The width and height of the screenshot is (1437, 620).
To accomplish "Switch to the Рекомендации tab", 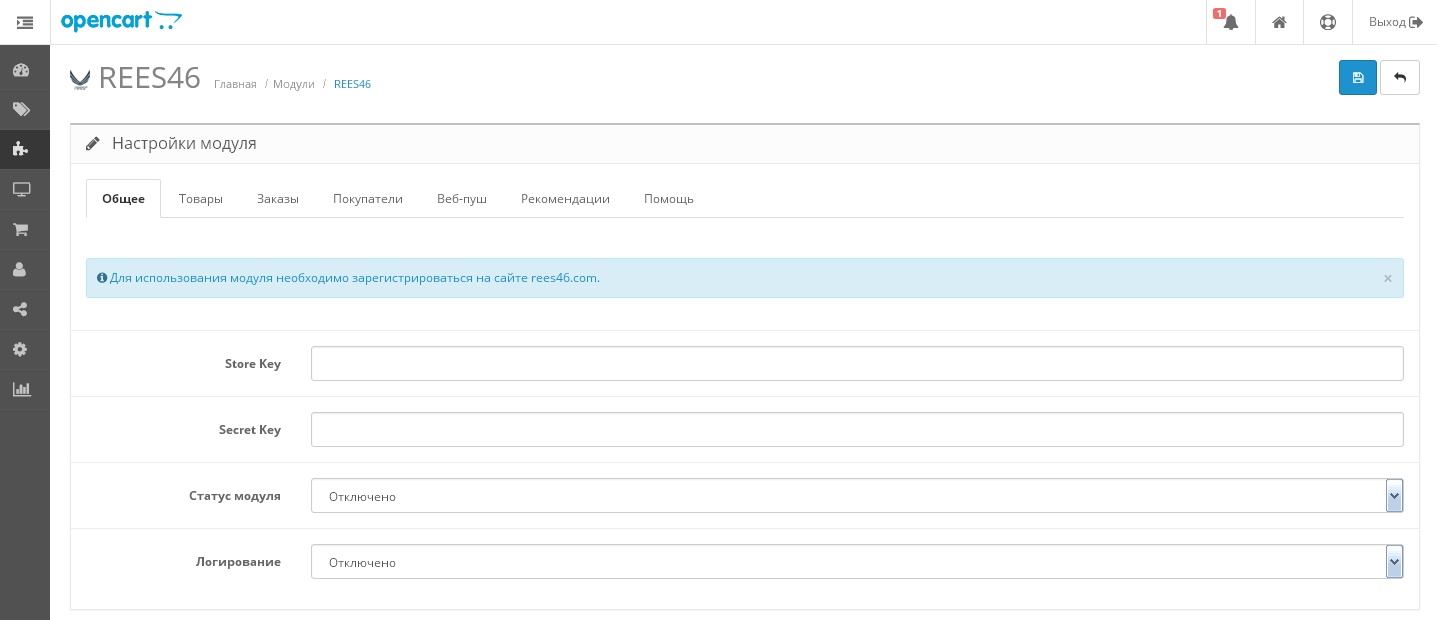I will click(565, 199).
